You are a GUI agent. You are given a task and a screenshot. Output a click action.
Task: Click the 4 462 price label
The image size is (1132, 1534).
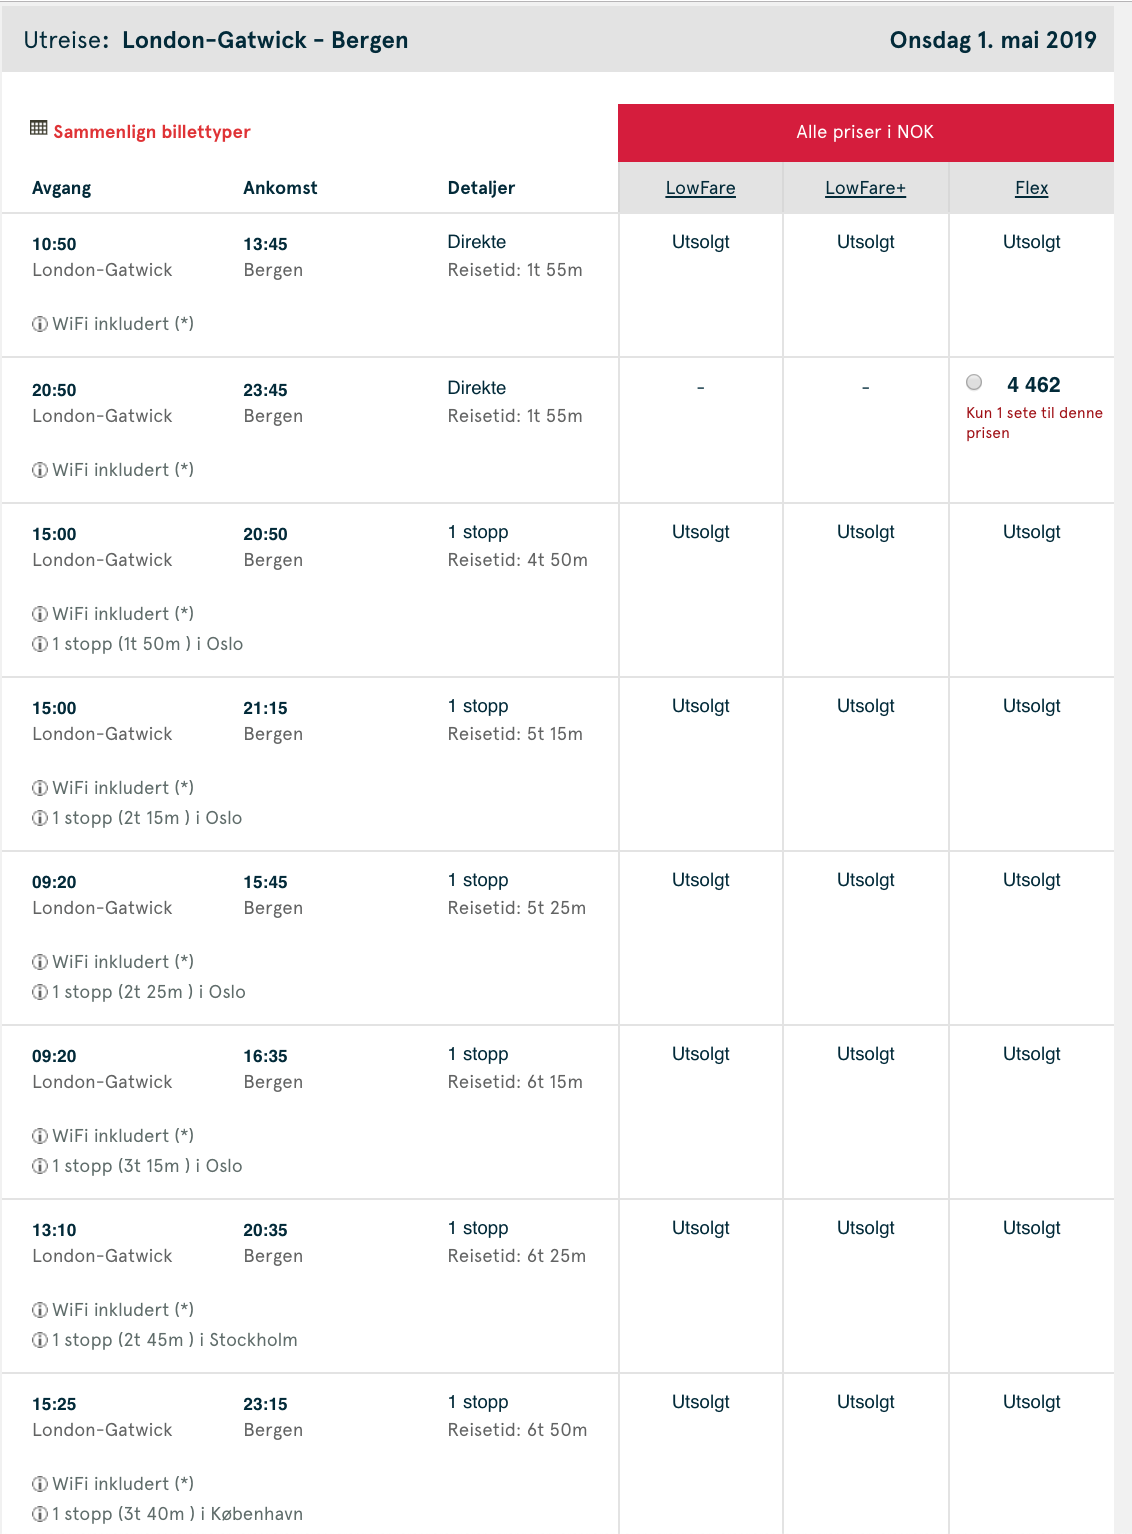[1034, 385]
